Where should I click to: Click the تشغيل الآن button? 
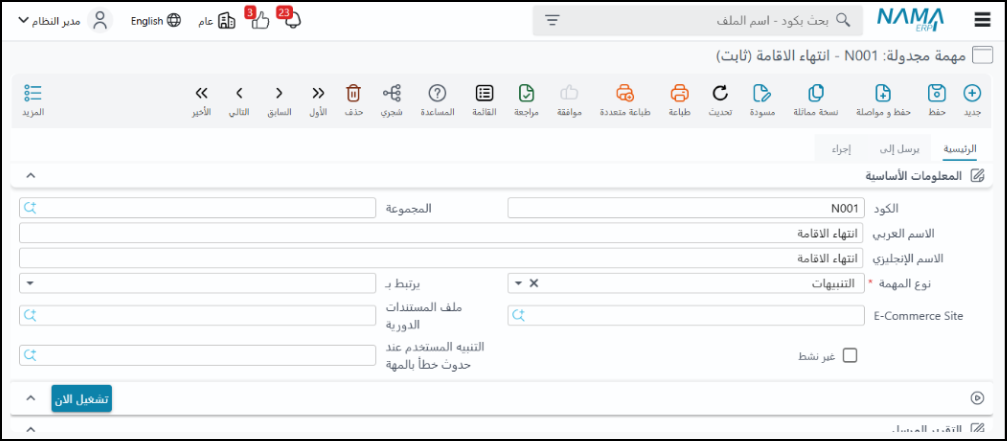click(x=82, y=398)
